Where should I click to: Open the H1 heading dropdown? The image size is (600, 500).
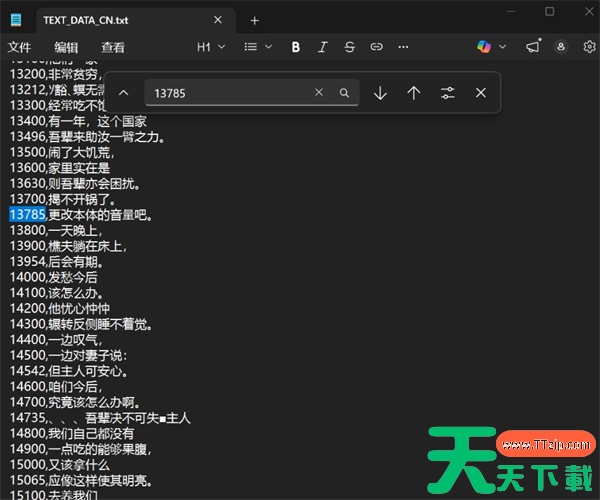(210, 47)
